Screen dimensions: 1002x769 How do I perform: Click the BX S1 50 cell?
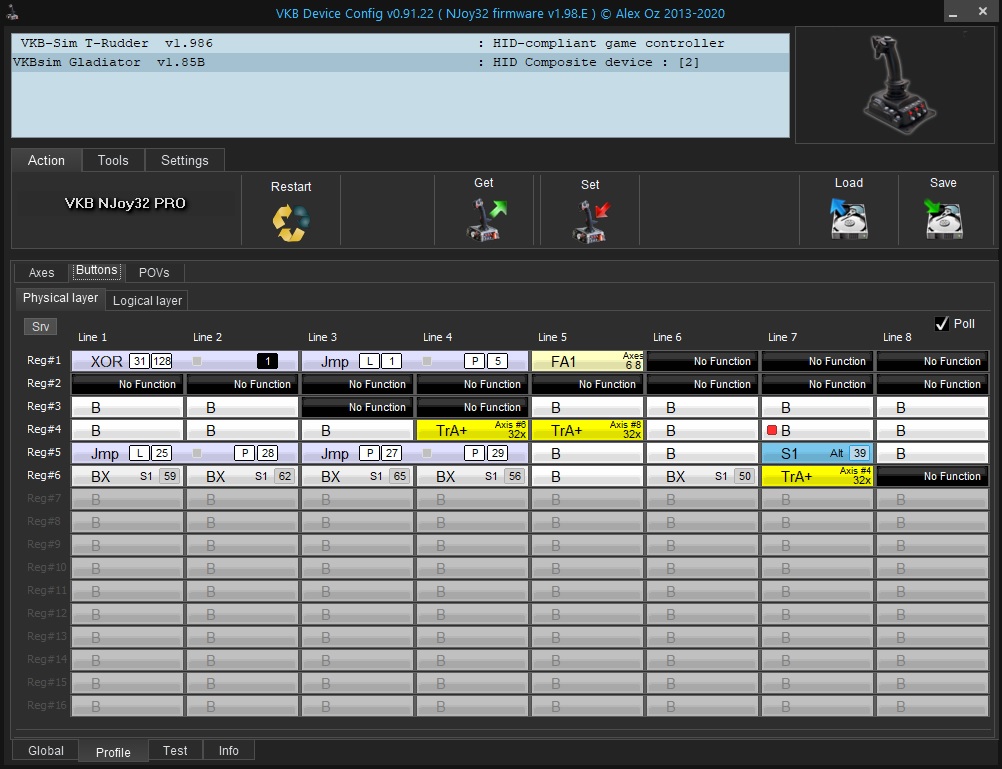pyautogui.click(x=702, y=476)
